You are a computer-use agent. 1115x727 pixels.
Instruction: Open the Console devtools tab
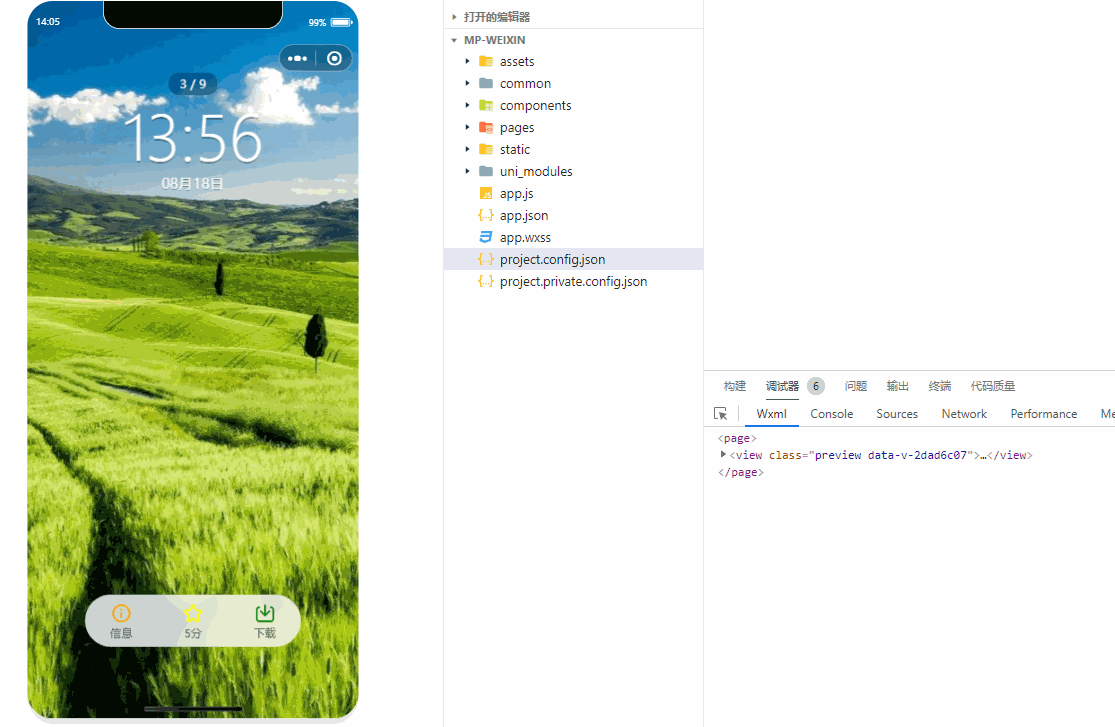[x=831, y=414]
